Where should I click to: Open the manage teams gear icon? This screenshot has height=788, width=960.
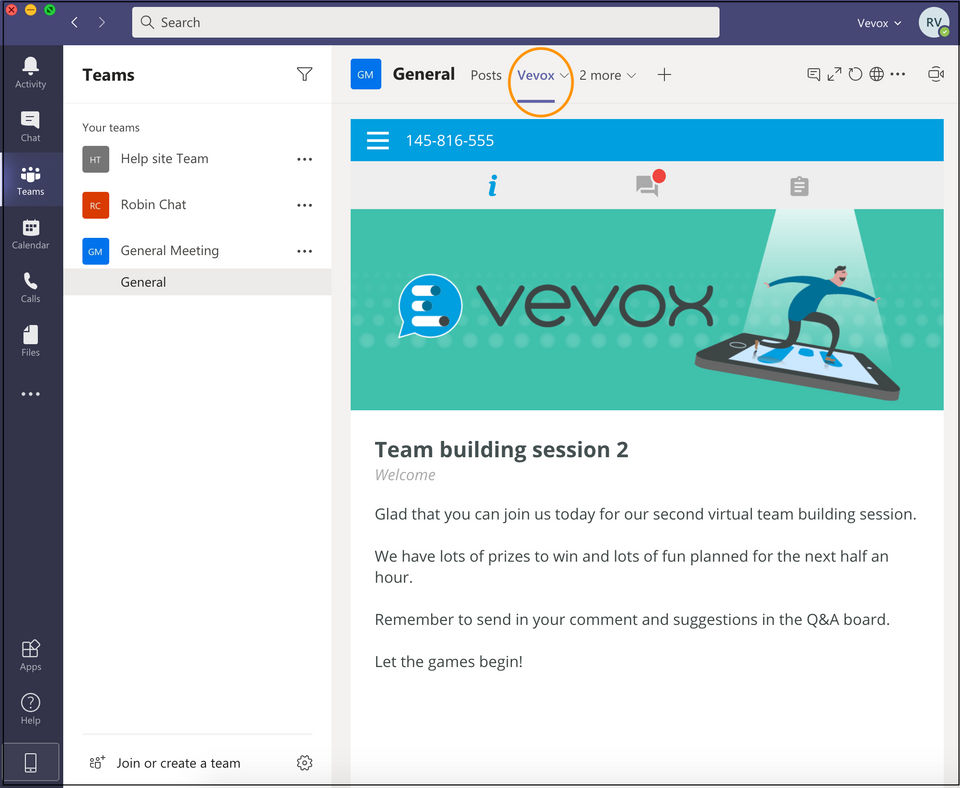tap(304, 762)
